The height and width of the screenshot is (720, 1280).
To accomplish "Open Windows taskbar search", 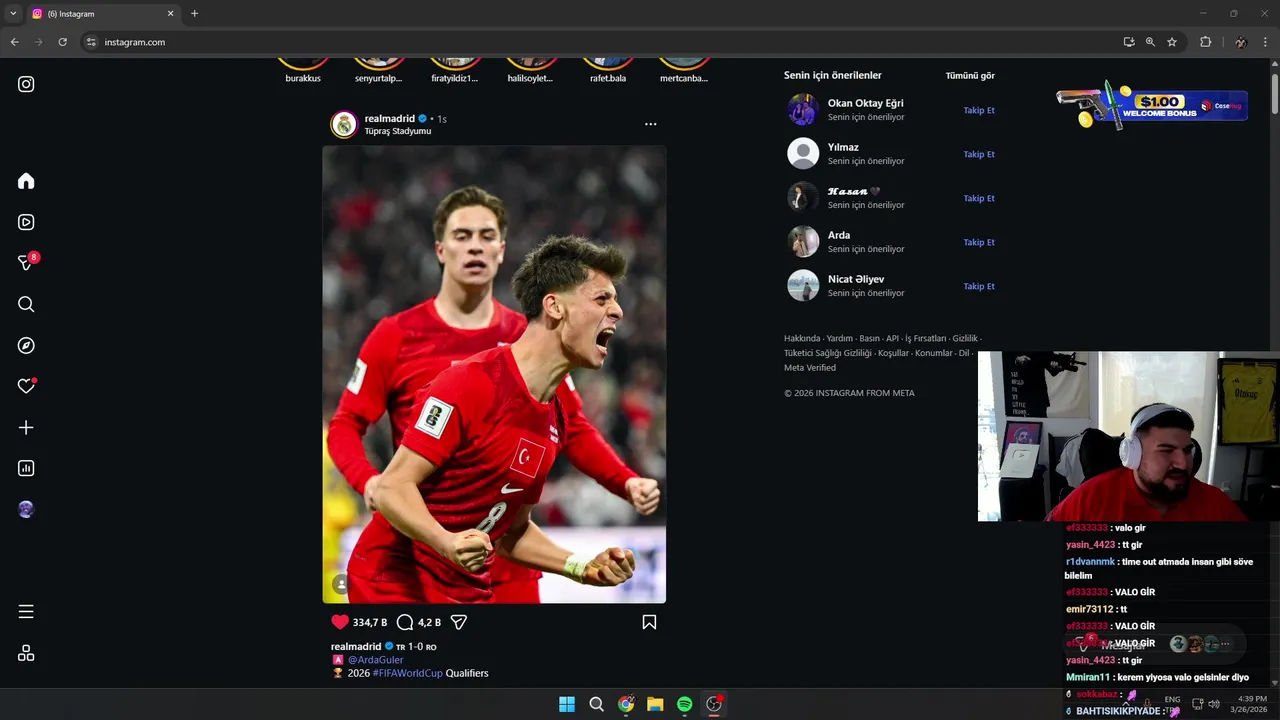I will (x=596, y=704).
